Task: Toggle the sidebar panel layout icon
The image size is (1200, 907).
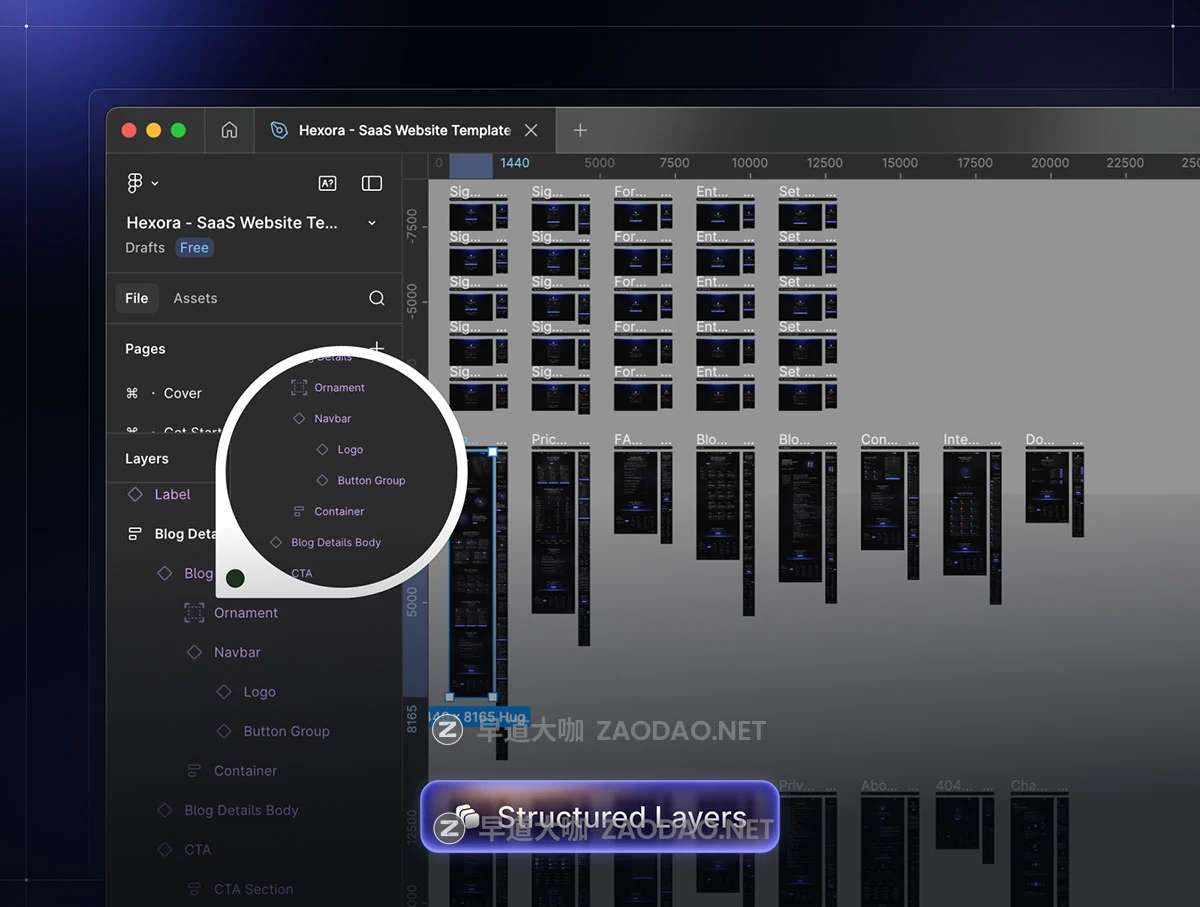Action: pyautogui.click(x=372, y=183)
